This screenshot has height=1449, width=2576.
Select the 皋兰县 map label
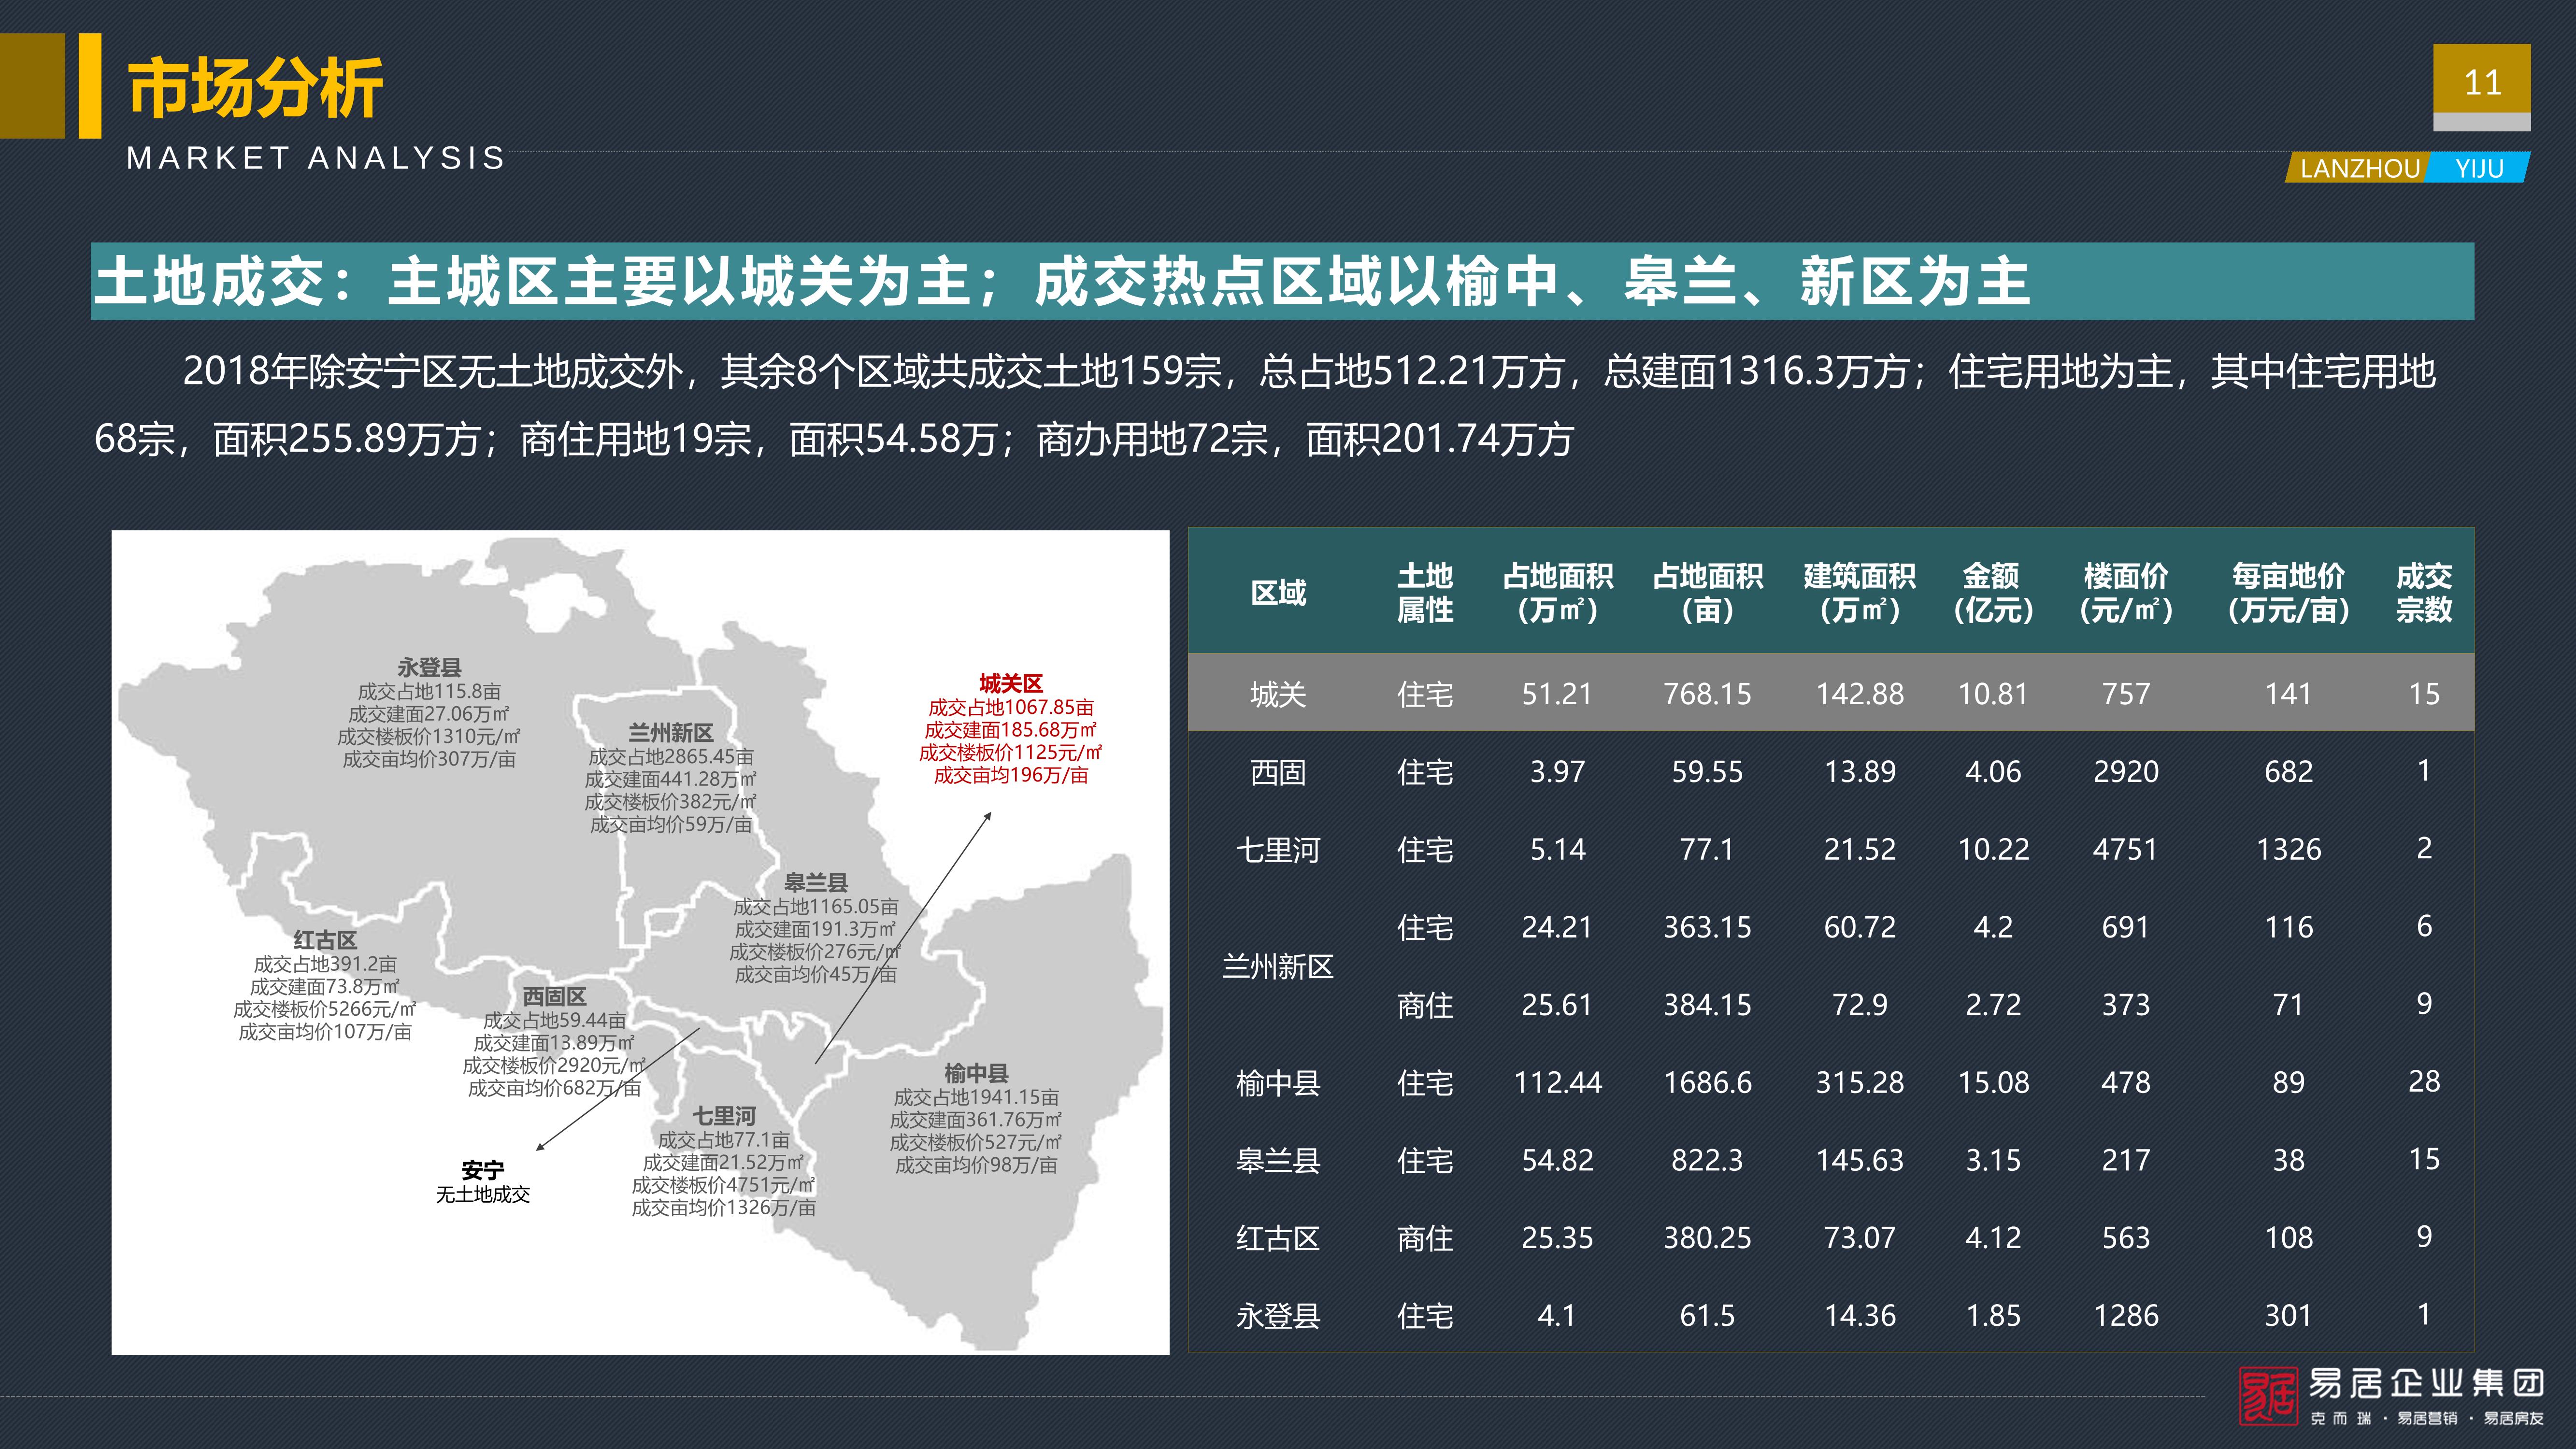(x=815, y=882)
